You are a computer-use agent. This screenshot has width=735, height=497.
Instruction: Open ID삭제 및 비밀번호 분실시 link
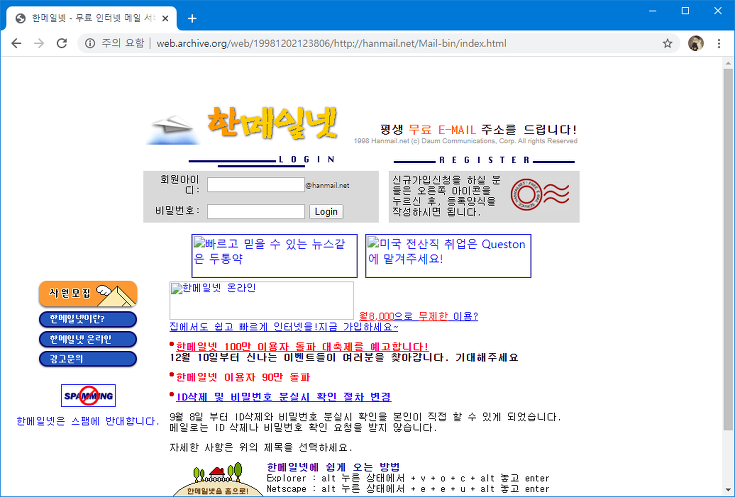(284, 397)
